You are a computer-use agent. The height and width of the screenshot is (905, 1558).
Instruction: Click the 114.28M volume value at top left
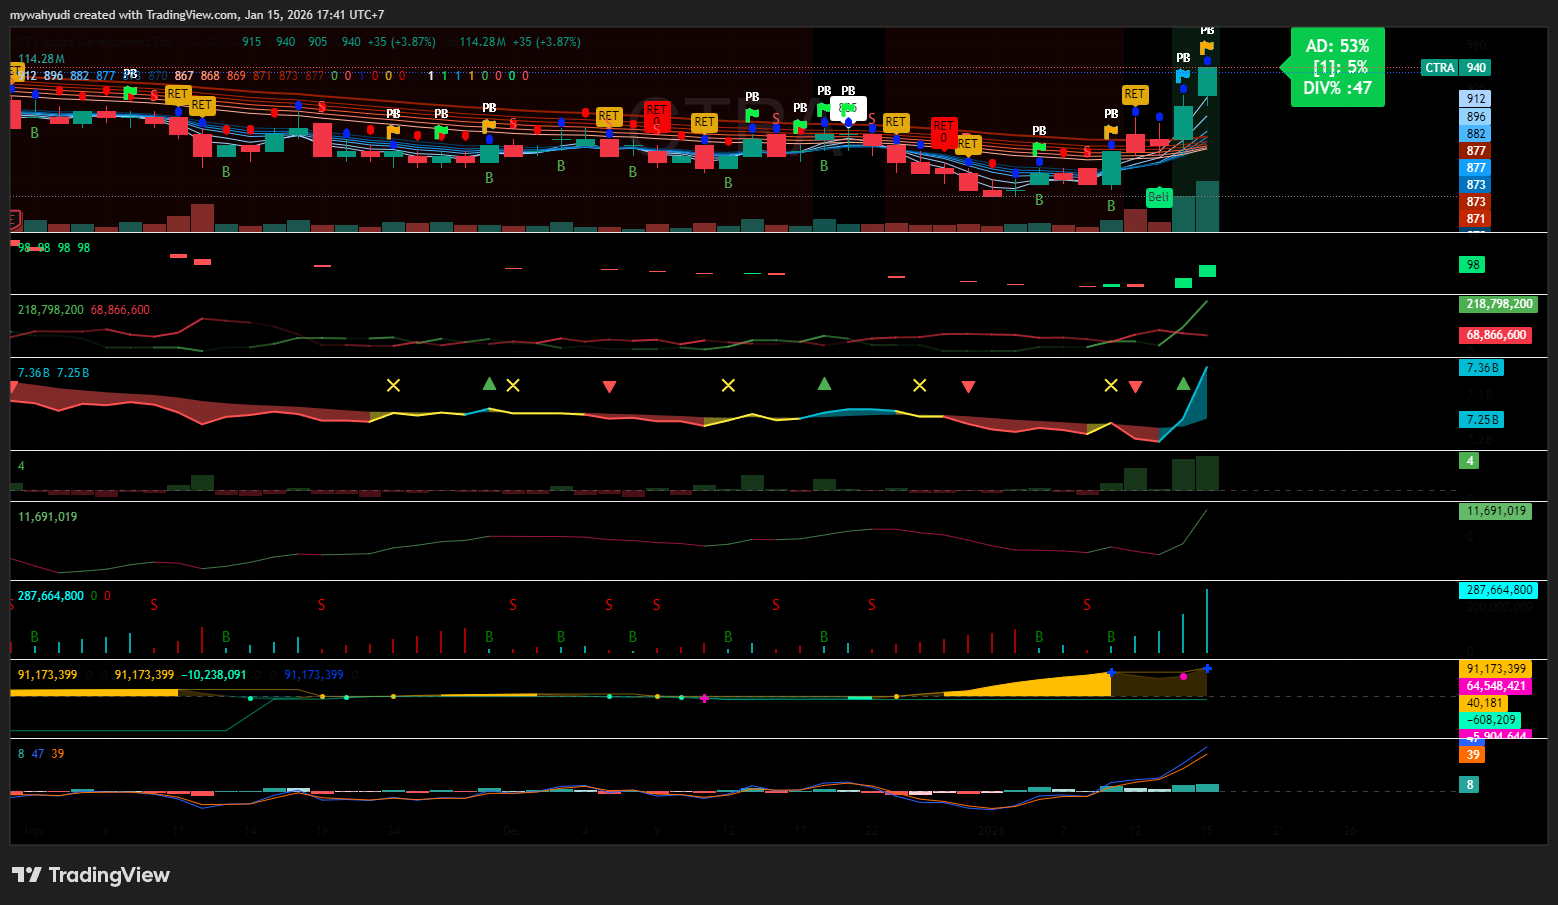click(x=41, y=59)
